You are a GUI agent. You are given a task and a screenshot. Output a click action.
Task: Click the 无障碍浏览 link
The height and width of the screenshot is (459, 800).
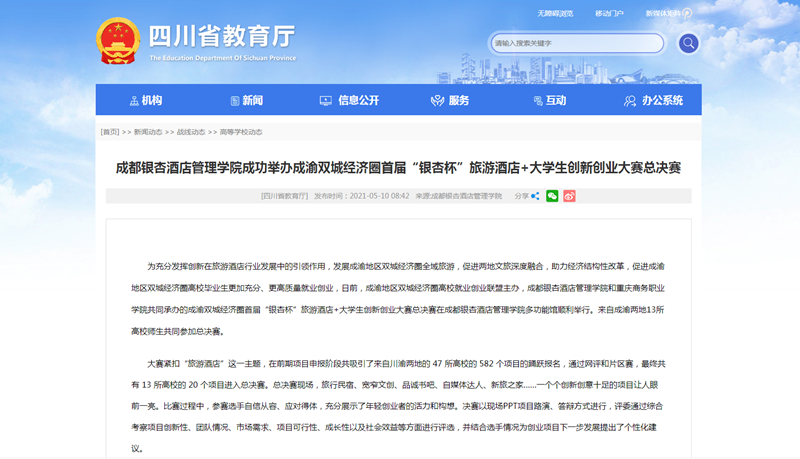555,14
